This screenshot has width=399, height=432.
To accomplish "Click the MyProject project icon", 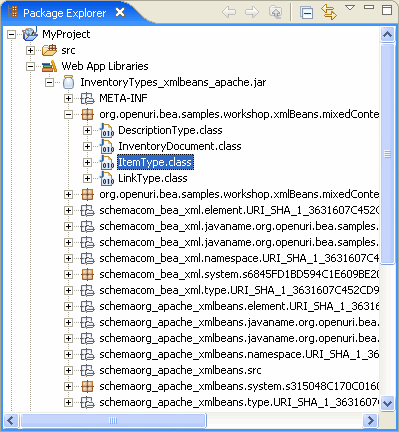I will point(30,34).
